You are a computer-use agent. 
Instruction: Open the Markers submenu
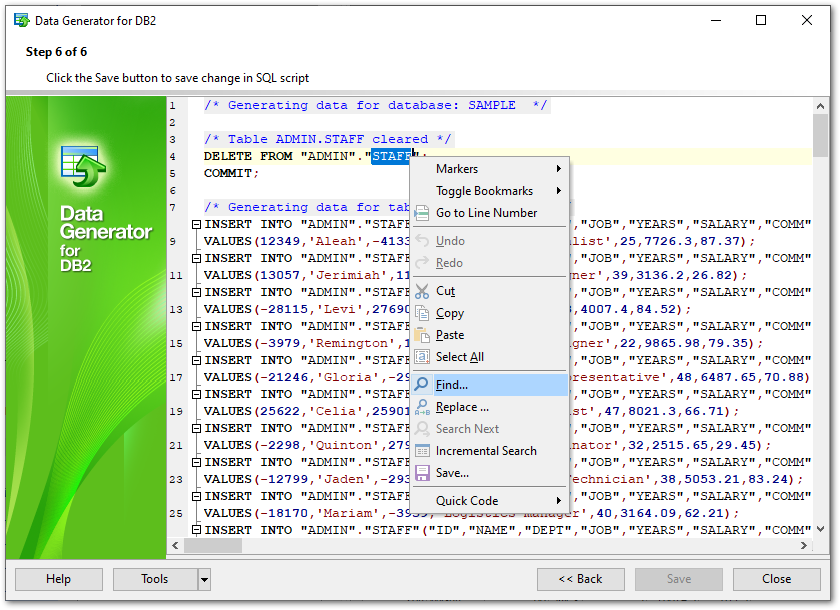tap(489, 169)
